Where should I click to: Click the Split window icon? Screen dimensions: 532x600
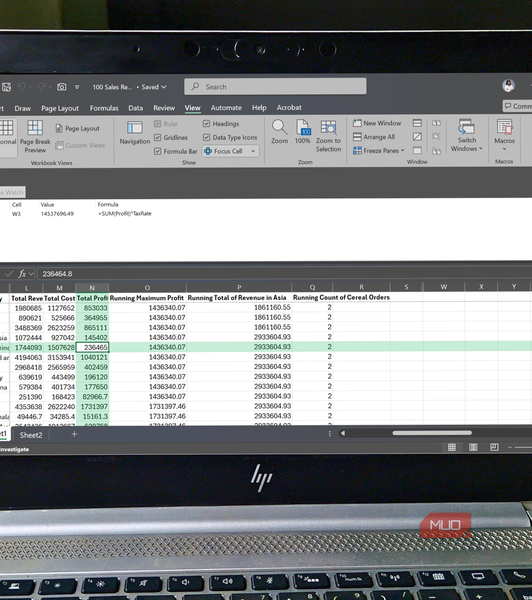[x=417, y=123]
